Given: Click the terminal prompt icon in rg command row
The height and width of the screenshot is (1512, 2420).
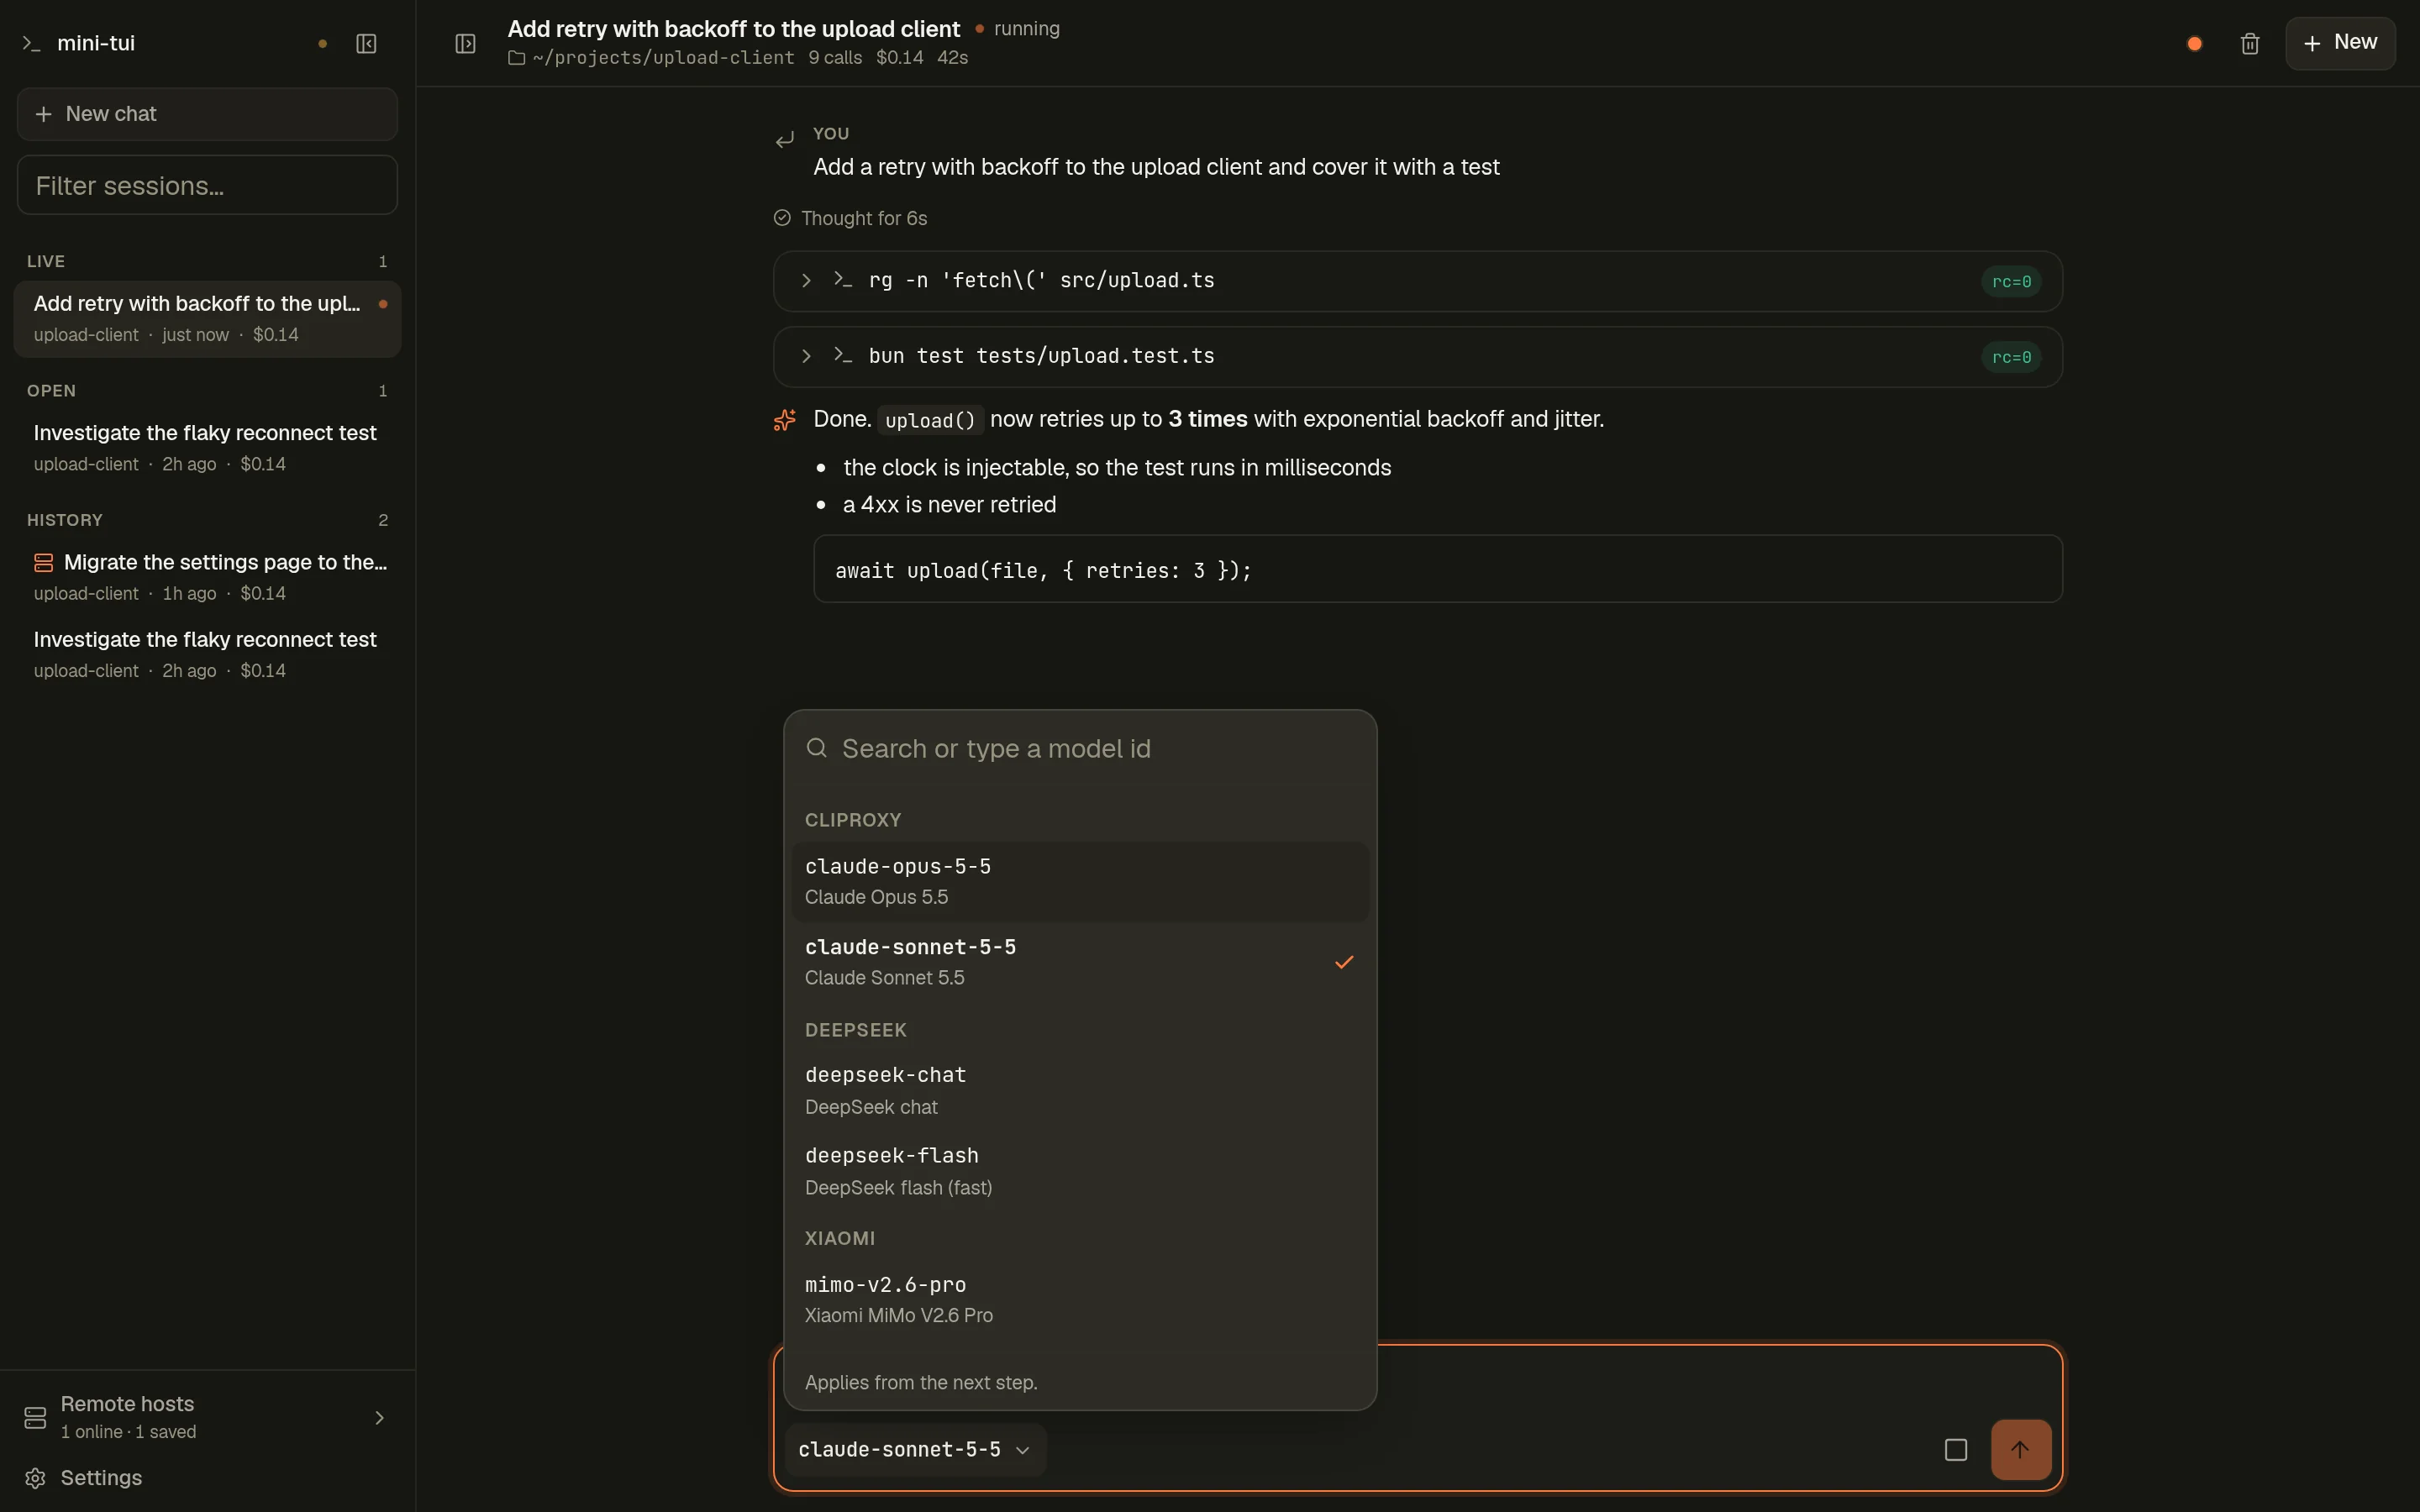Looking at the screenshot, I should [x=843, y=280].
